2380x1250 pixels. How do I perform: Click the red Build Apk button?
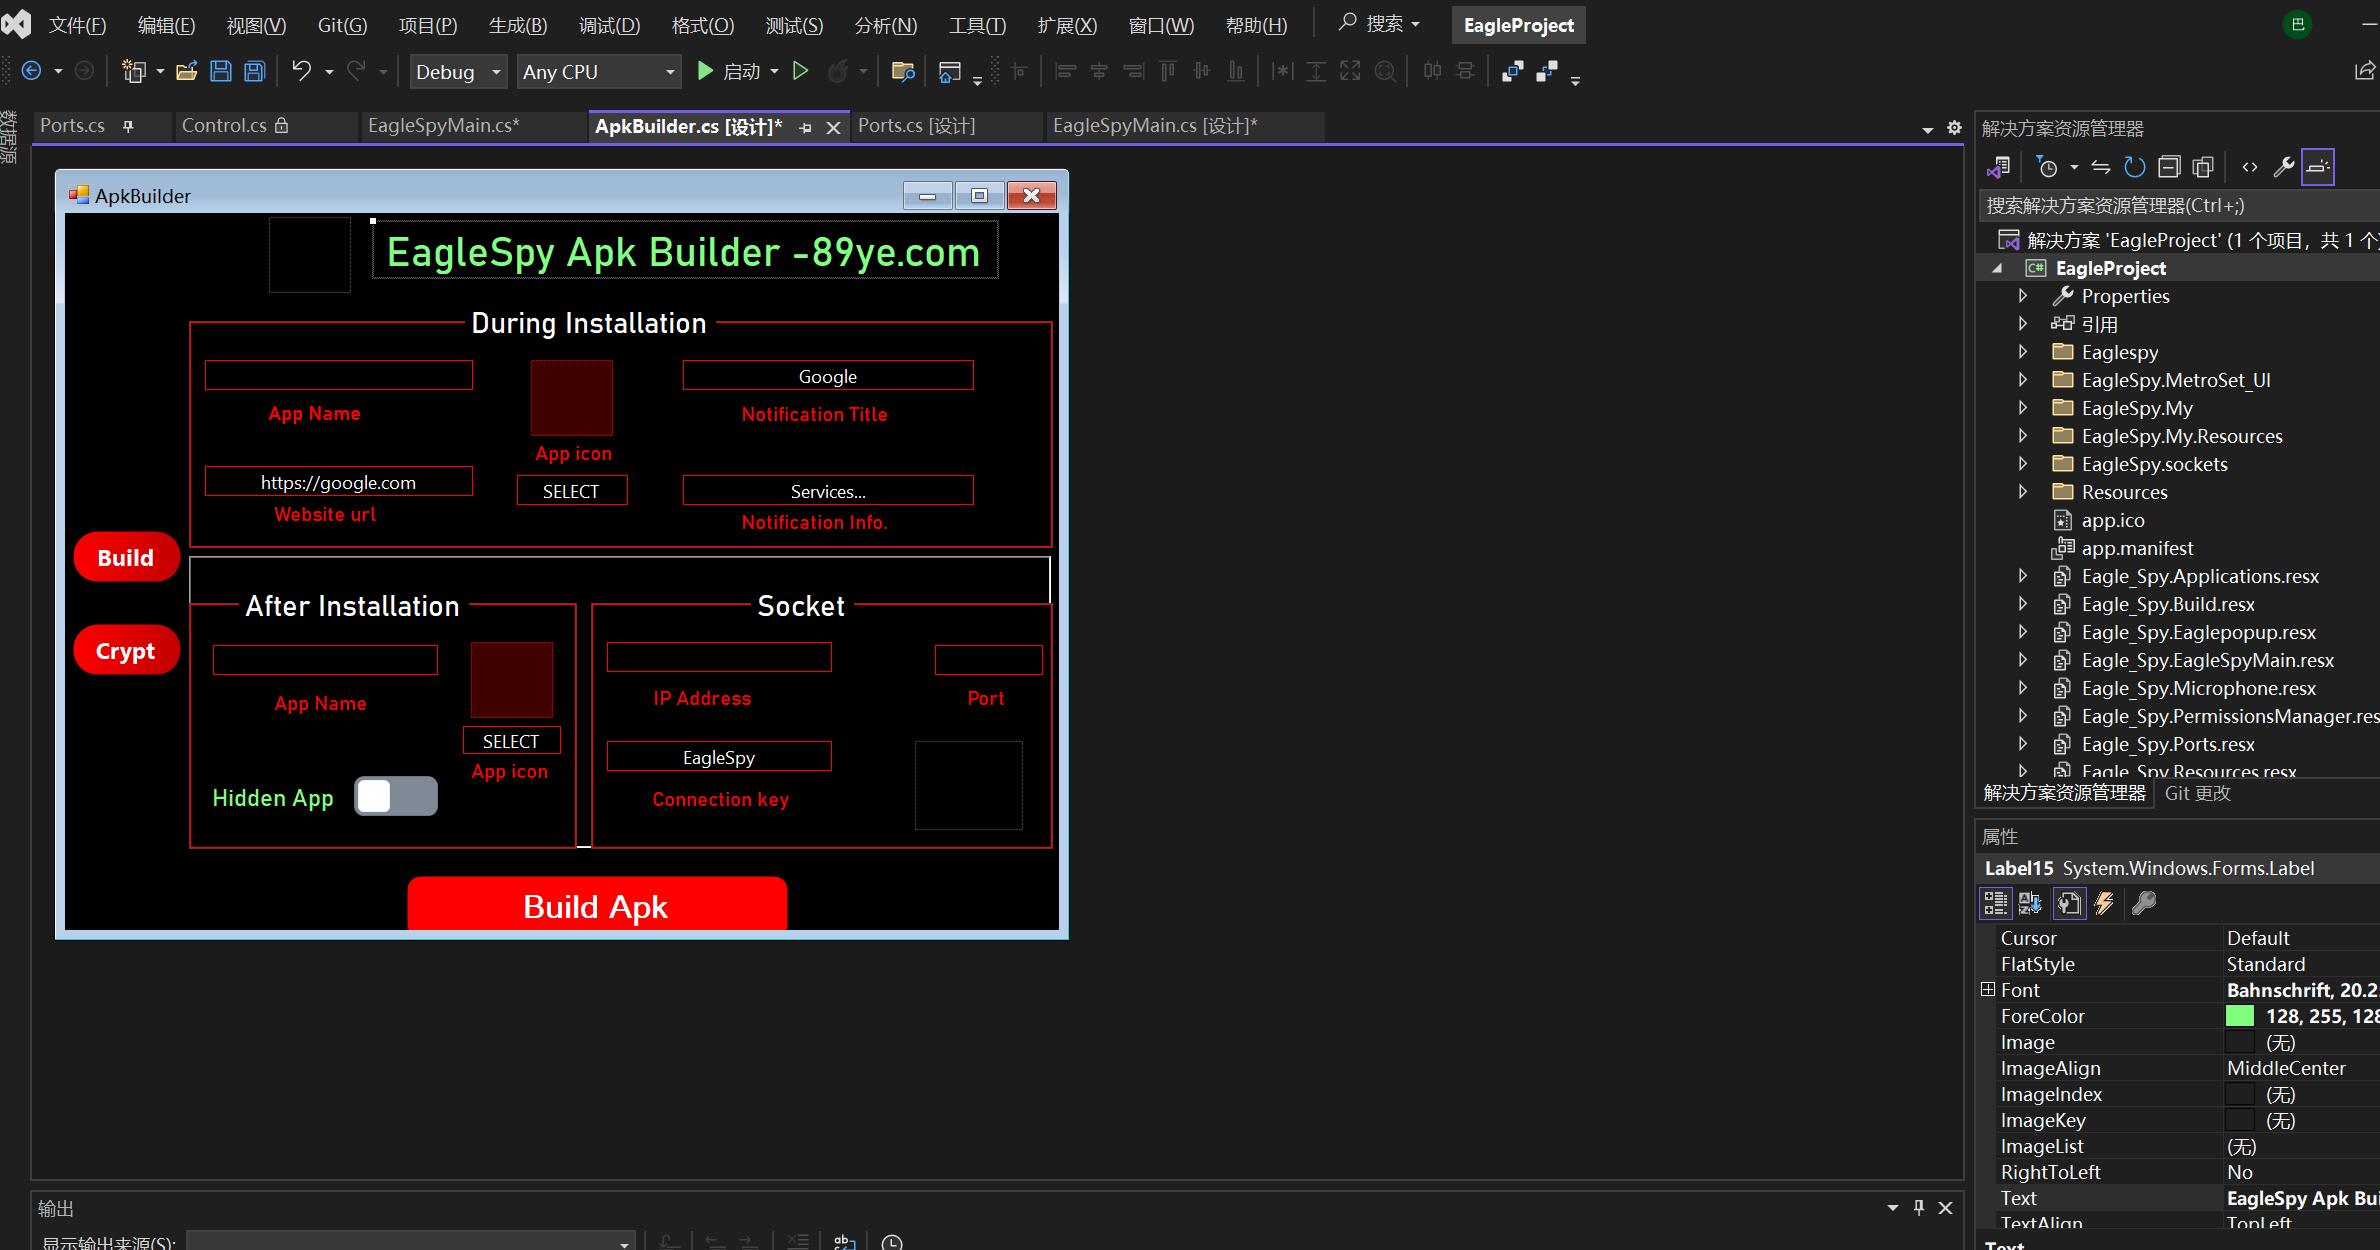point(597,905)
